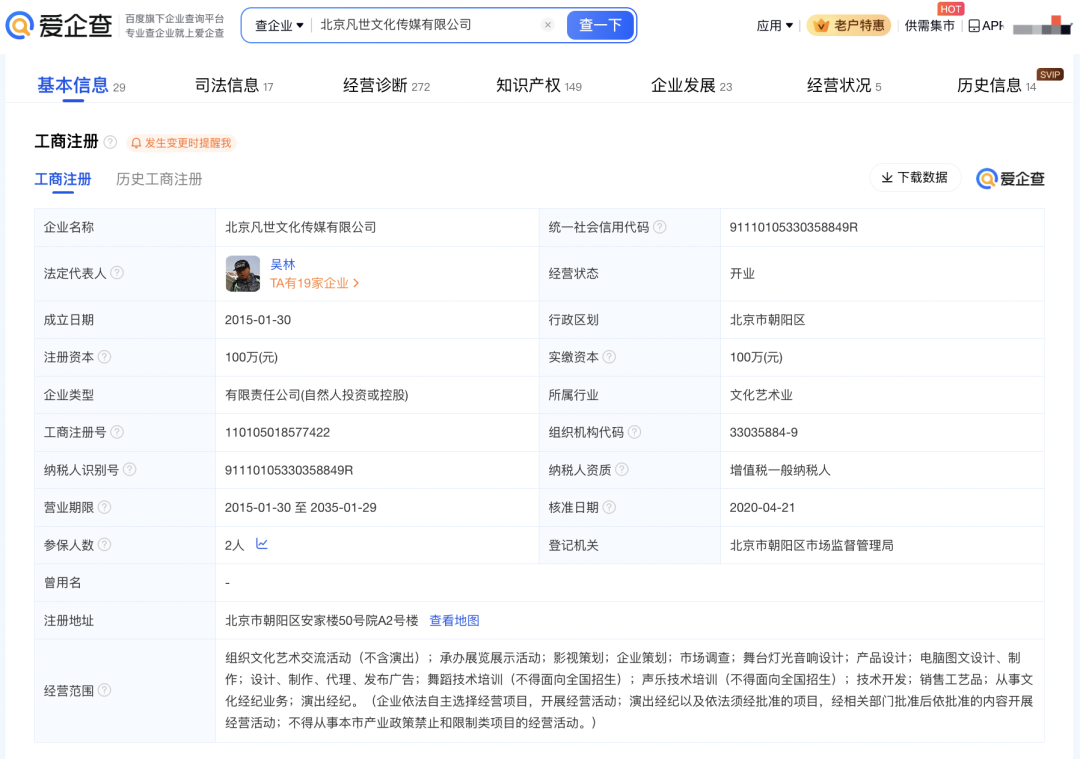The width and height of the screenshot is (1080, 759).
Task: Clear the search box with the X icon
Action: tap(547, 25)
